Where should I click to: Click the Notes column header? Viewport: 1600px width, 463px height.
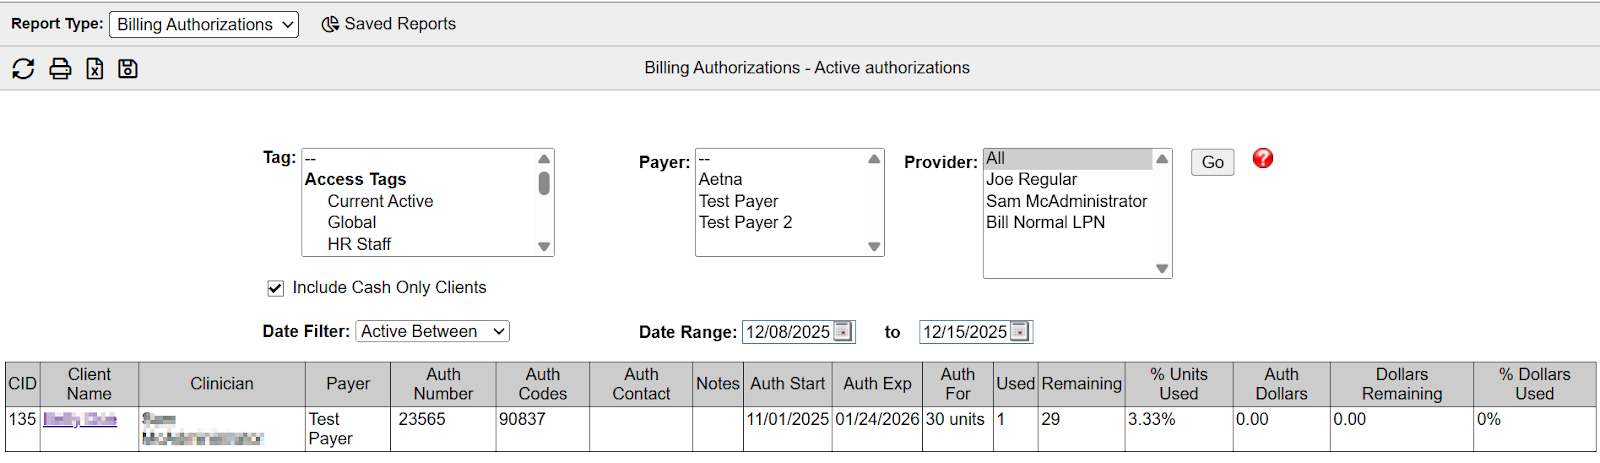click(718, 384)
